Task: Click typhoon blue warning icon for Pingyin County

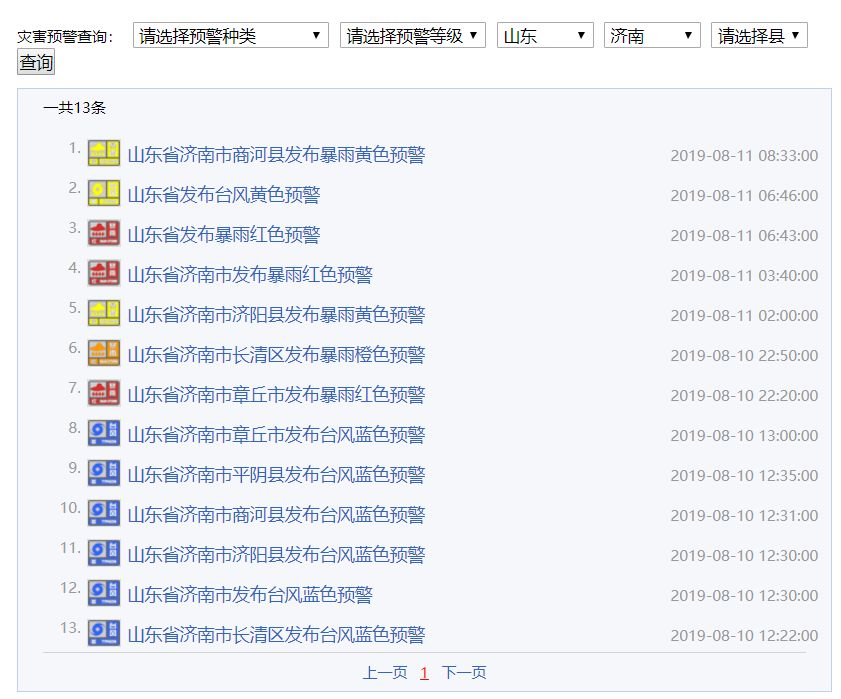Action: tap(104, 473)
